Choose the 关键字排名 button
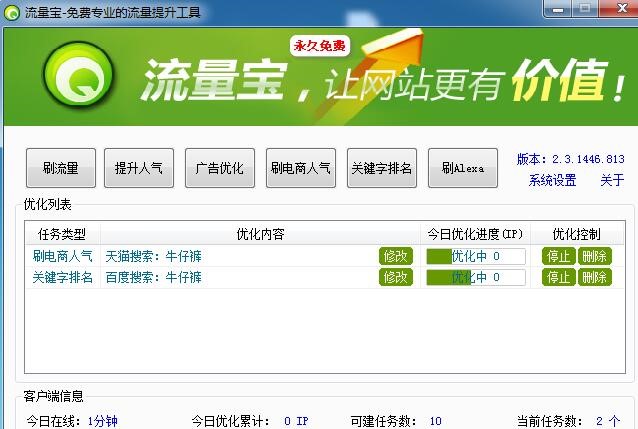 pos(382,168)
